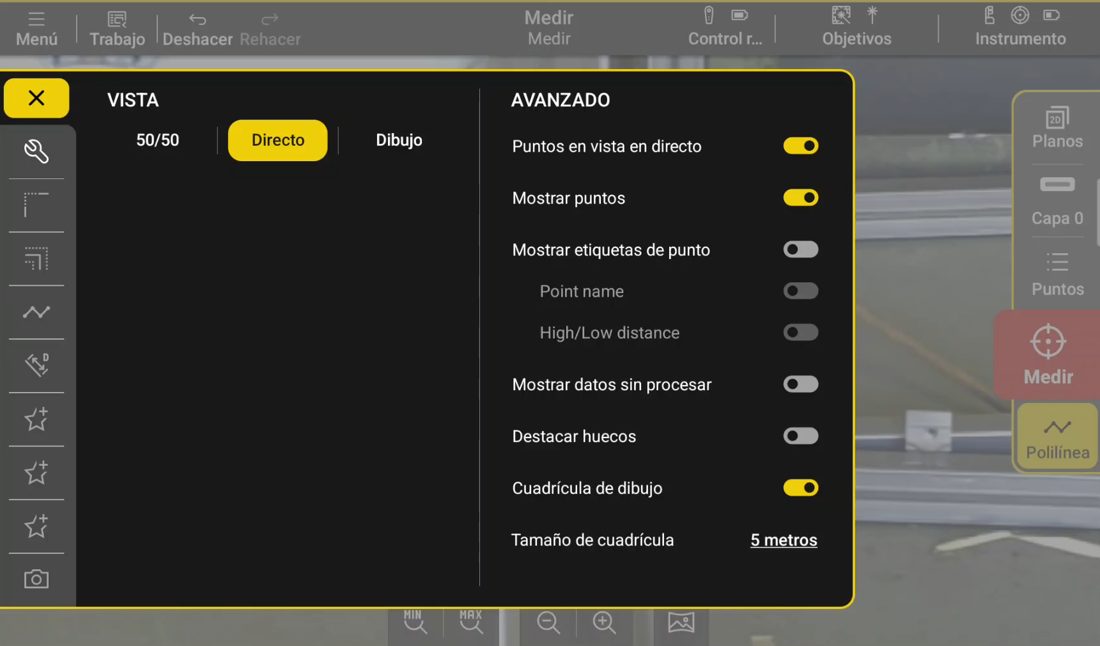Toggle the Mostrar puntos switch
Screen dimensions: 1100x646
pos(800,198)
